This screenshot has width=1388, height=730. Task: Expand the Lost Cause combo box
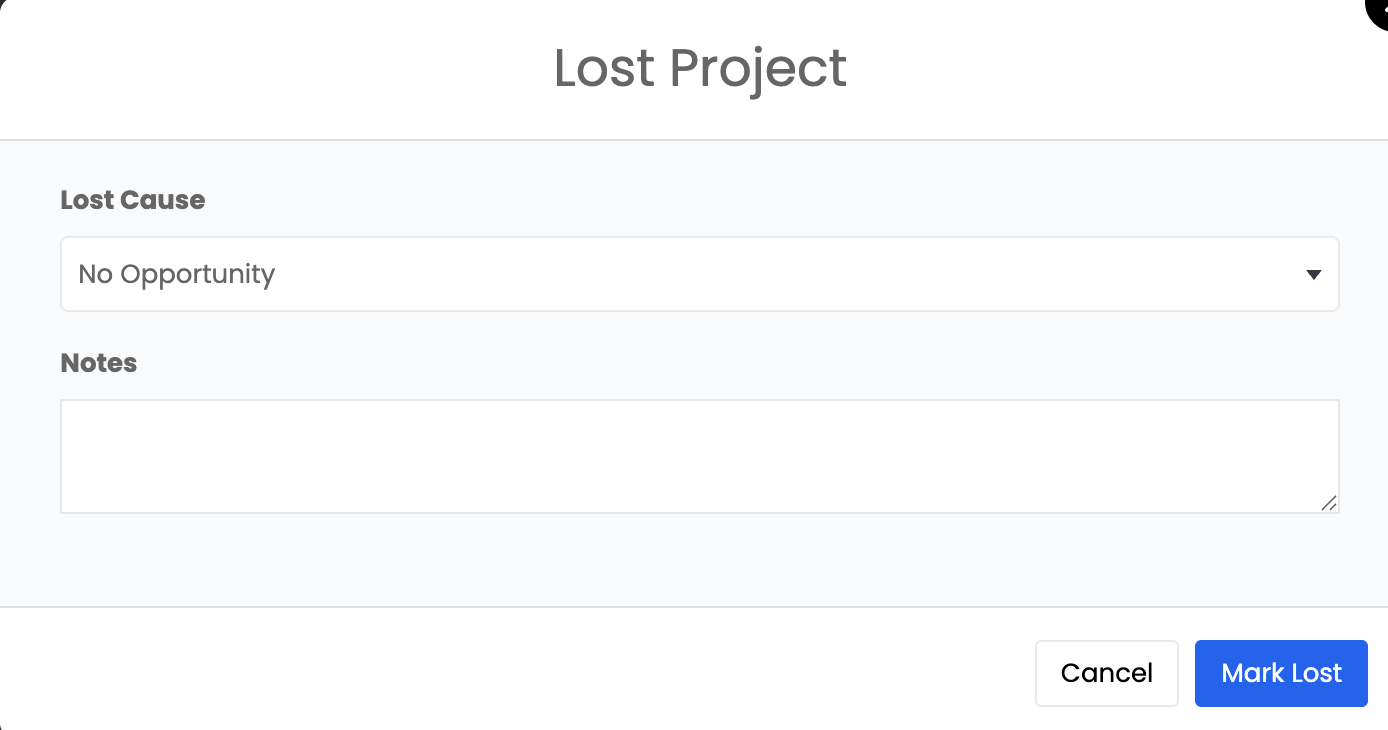(699, 274)
